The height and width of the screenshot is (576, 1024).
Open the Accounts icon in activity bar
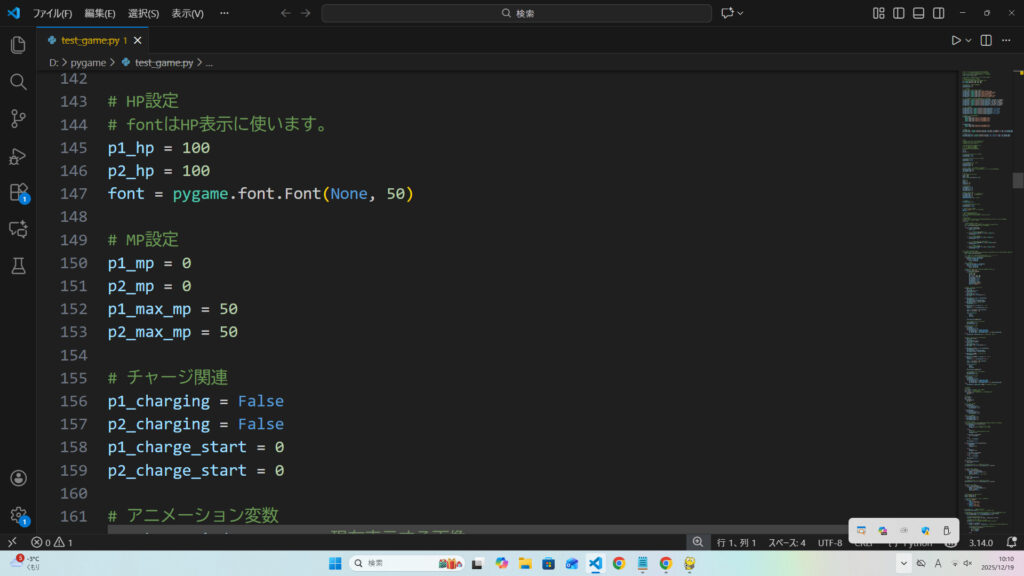tap(18, 479)
